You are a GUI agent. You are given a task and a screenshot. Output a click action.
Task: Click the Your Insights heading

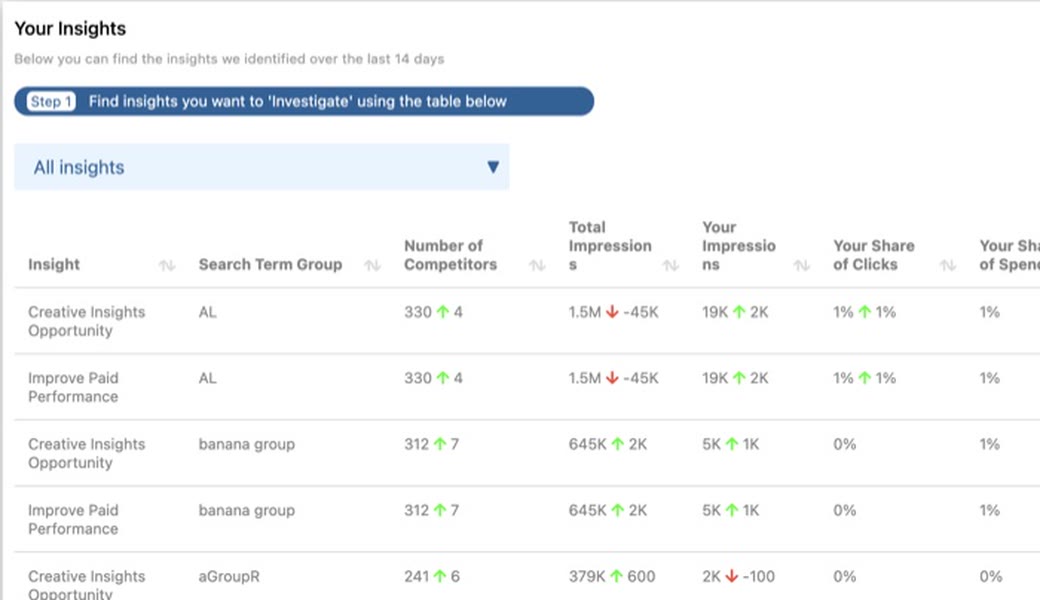[x=70, y=29]
